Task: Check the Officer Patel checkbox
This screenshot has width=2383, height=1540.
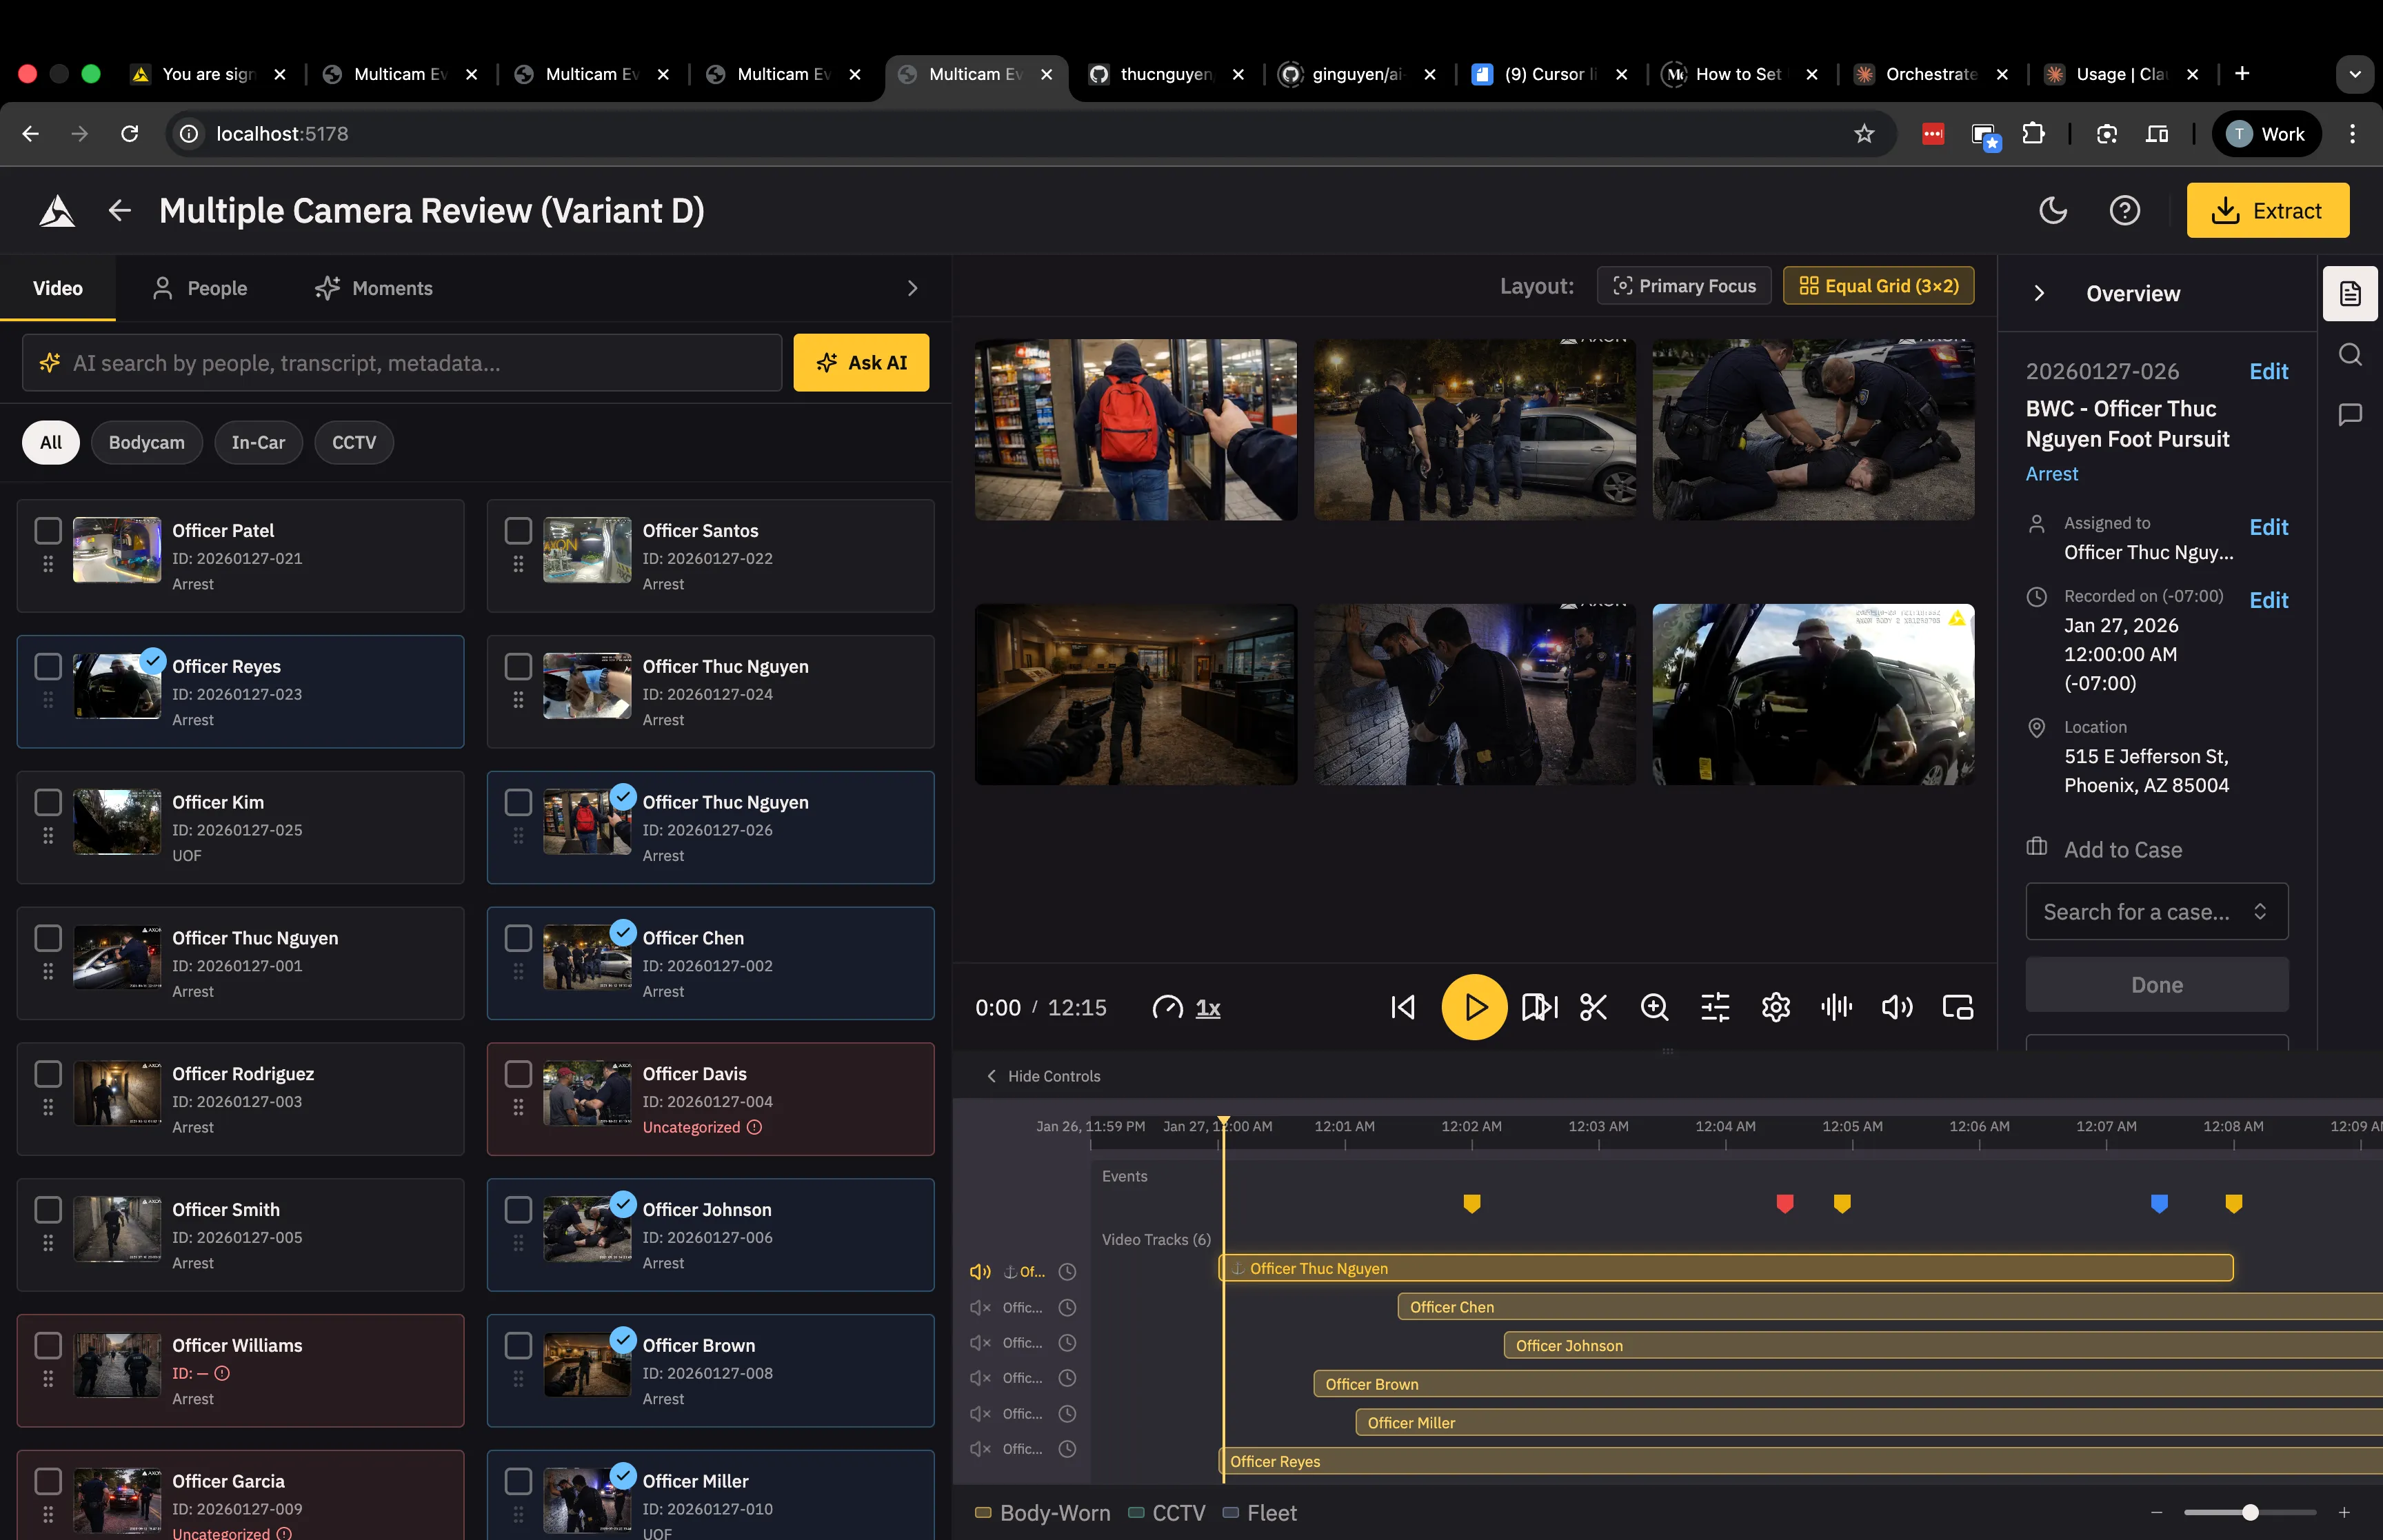Action: tap(48, 530)
